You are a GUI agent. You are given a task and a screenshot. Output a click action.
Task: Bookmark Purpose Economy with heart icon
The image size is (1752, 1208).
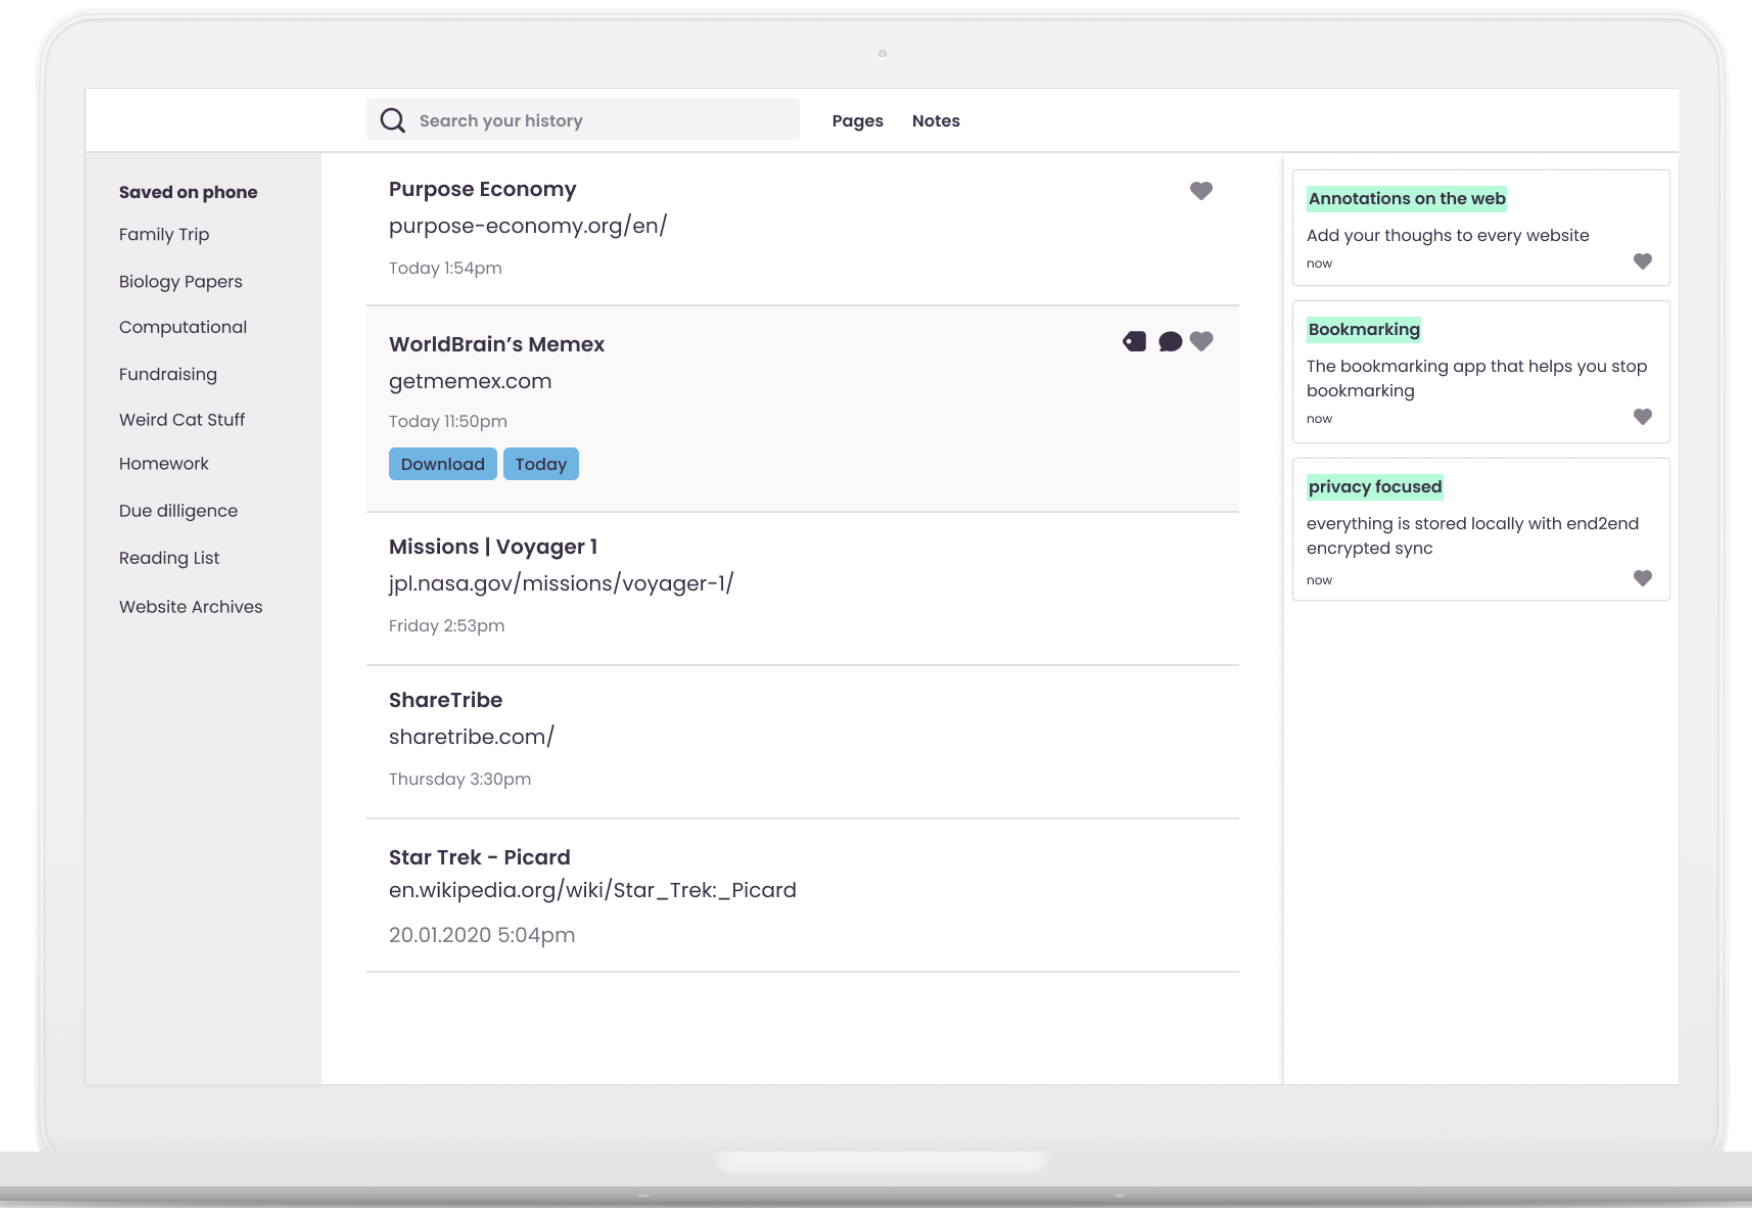1201,191
